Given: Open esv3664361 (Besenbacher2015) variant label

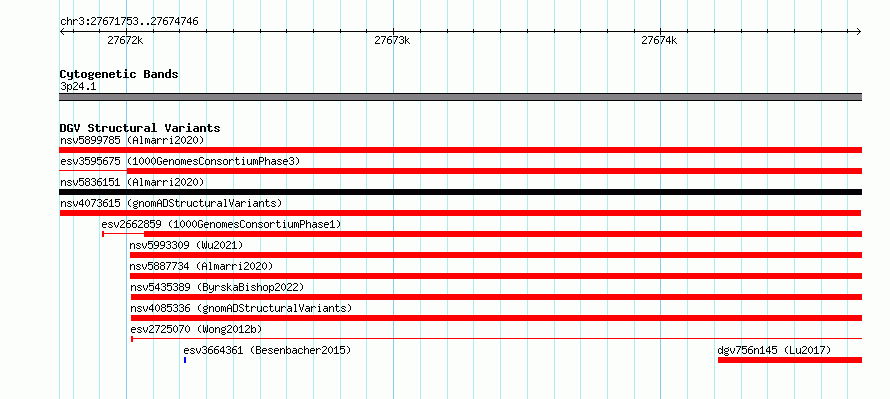Looking at the screenshot, I should 267,350.
